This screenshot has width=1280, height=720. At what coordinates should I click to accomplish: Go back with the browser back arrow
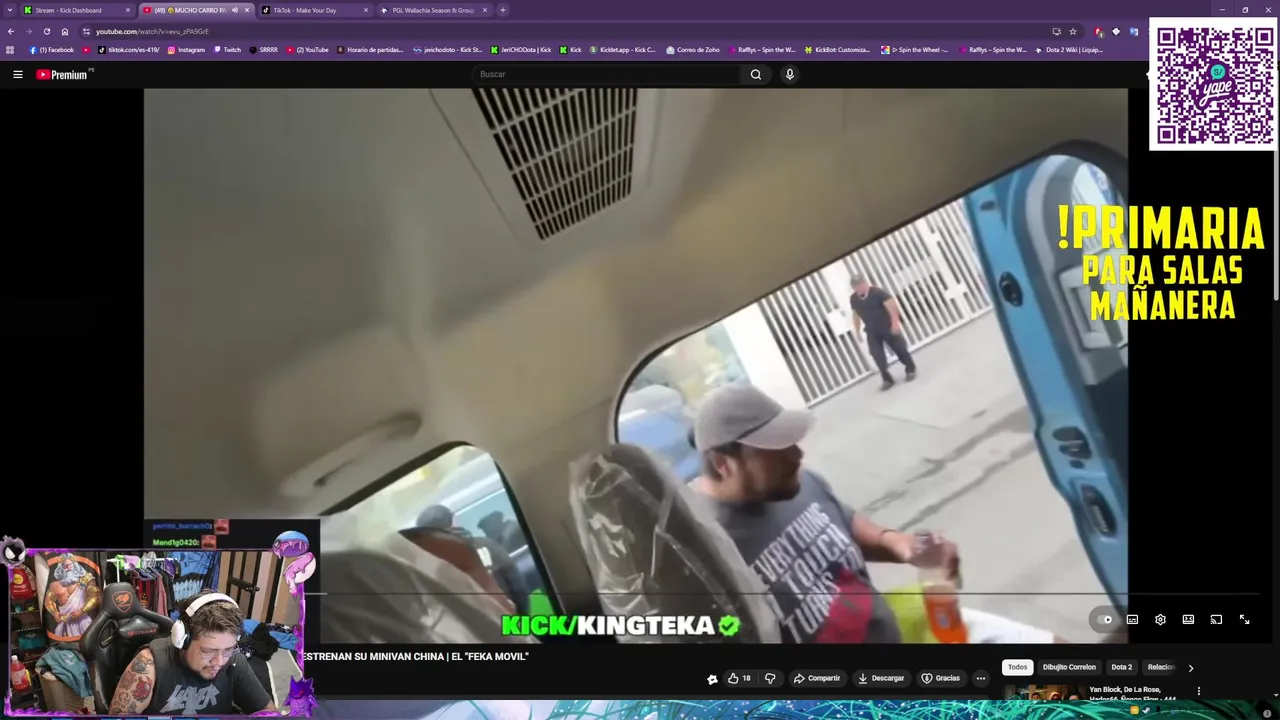[10, 31]
